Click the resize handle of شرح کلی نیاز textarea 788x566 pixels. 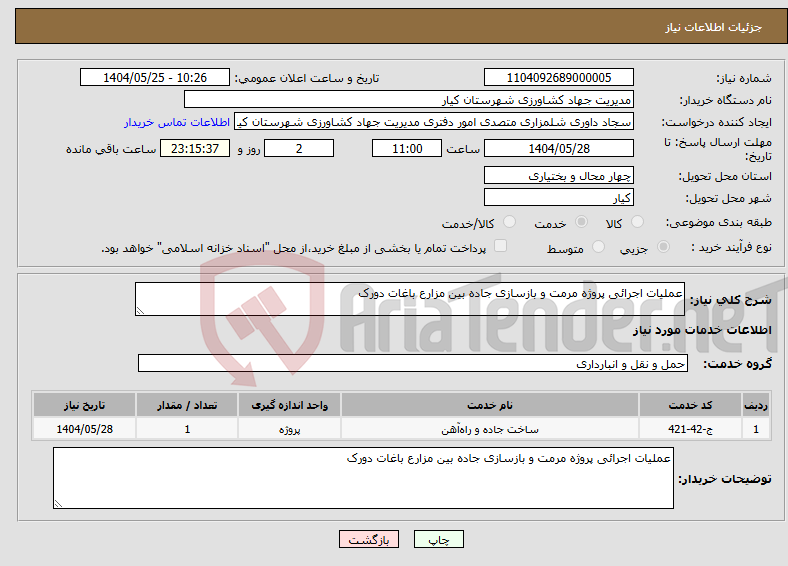click(x=140, y=311)
